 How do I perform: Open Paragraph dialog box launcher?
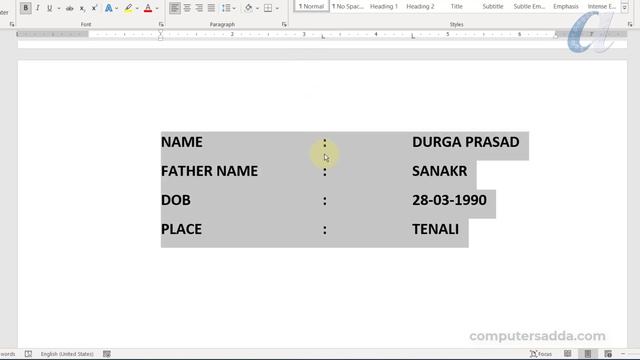[284, 24]
